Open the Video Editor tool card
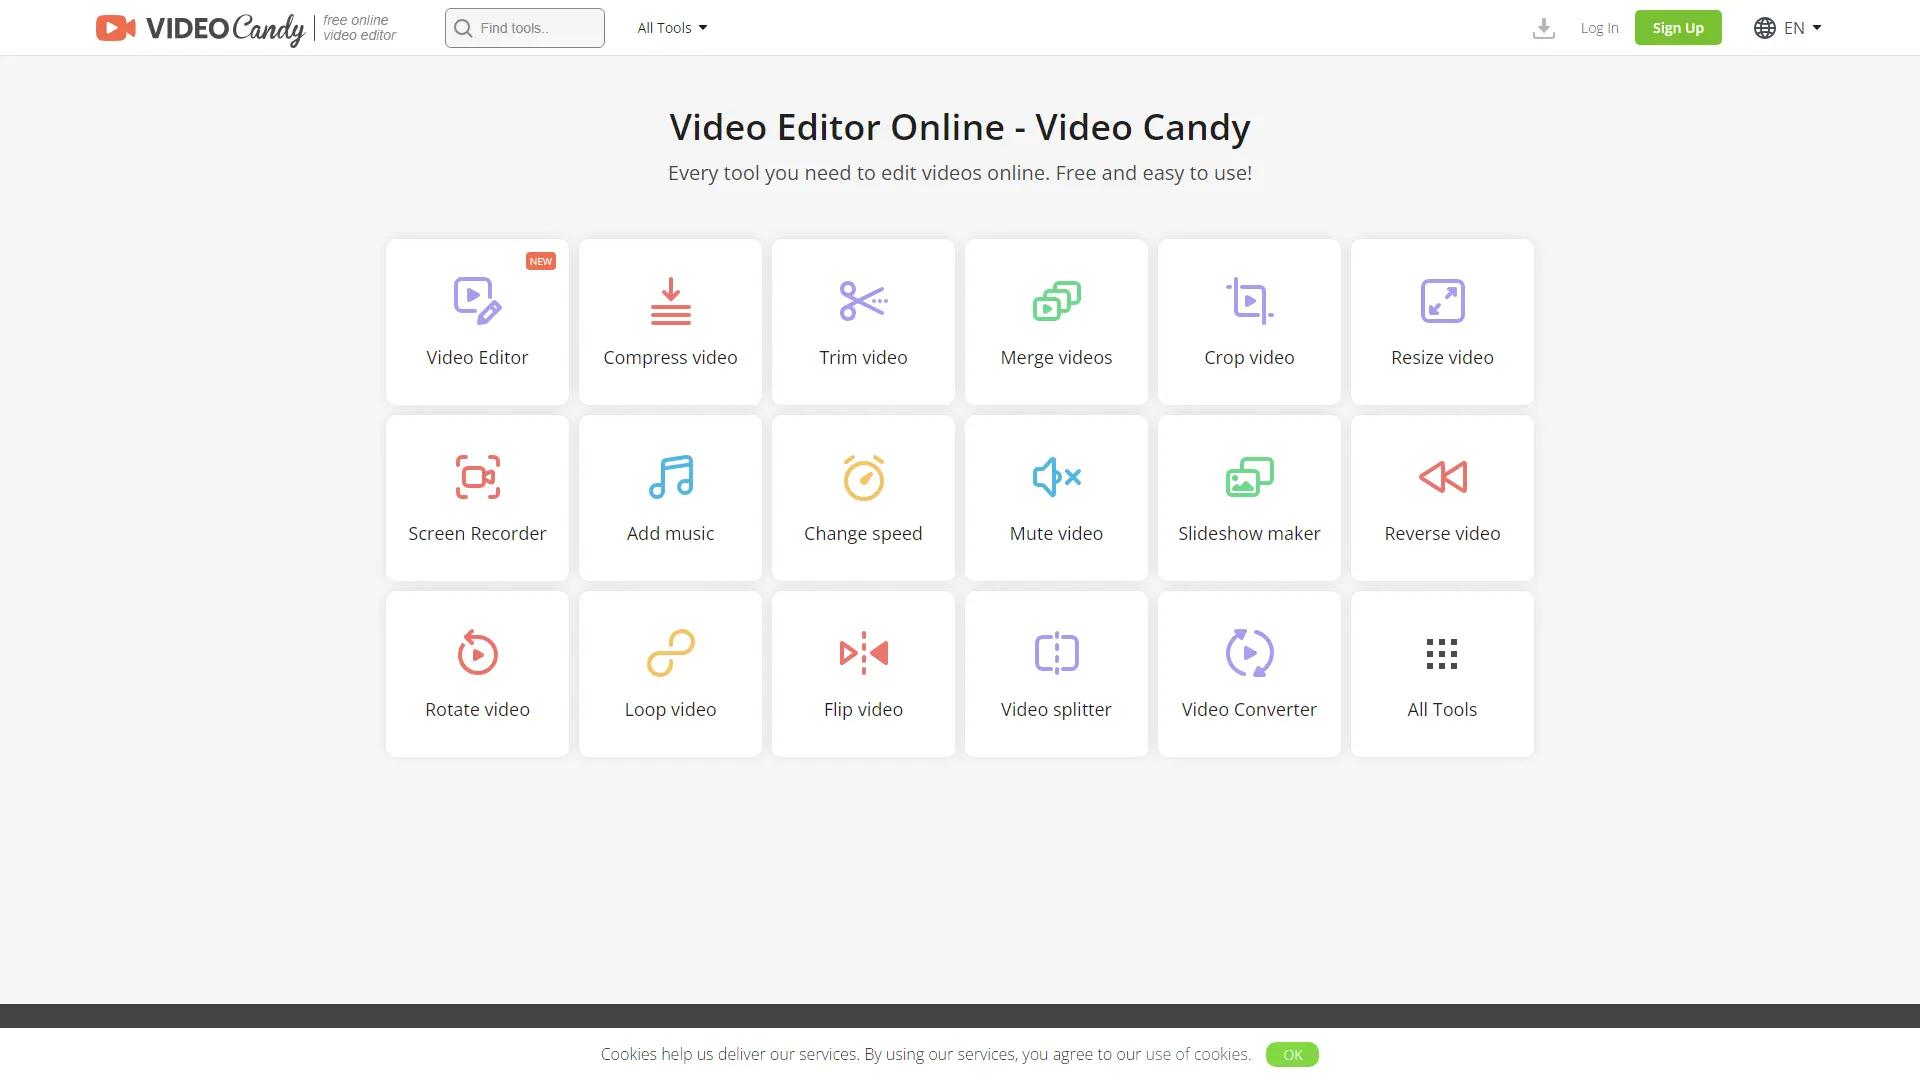The image size is (1920, 1080). pos(477,320)
